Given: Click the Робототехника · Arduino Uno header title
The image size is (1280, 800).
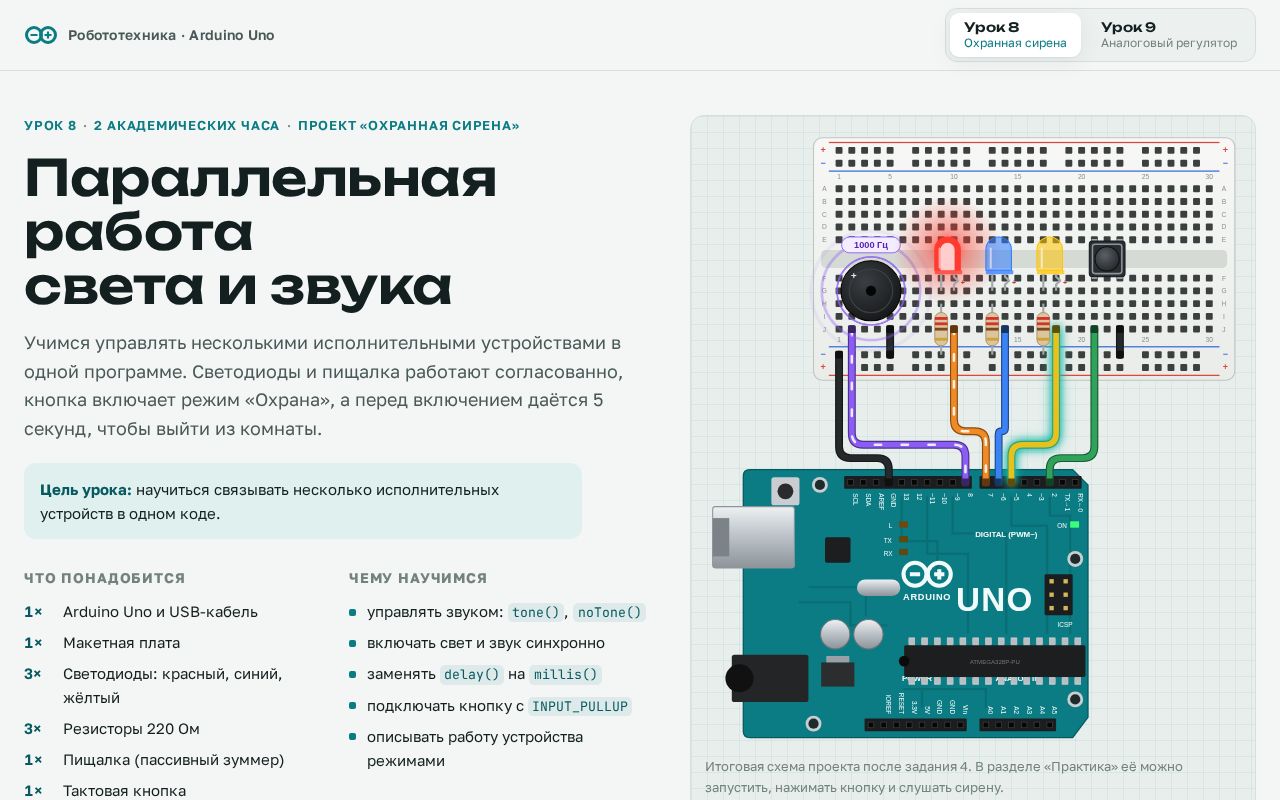Looking at the screenshot, I should (171, 35).
